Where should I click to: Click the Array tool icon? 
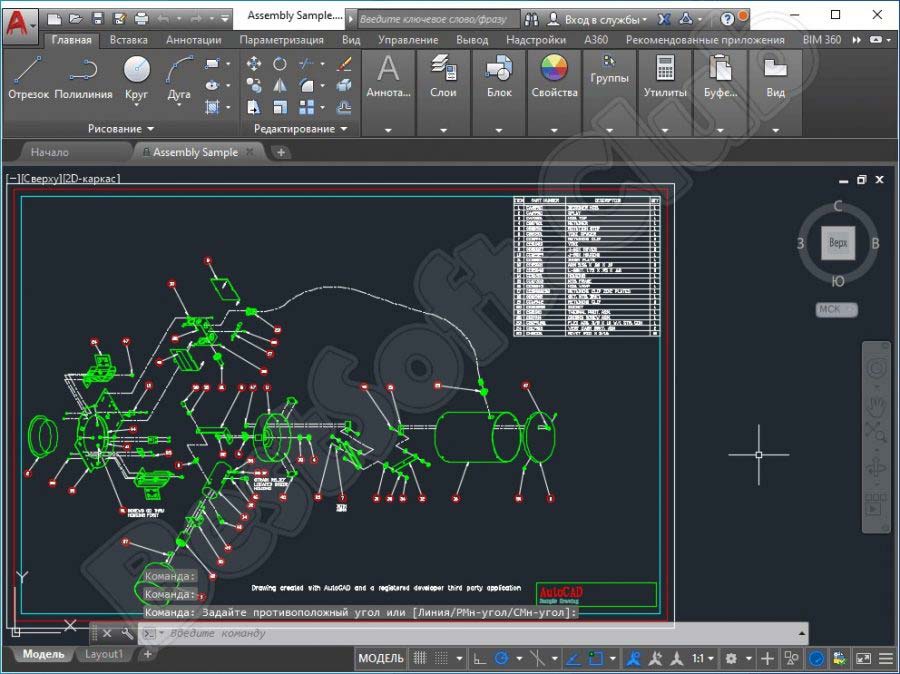point(307,107)
